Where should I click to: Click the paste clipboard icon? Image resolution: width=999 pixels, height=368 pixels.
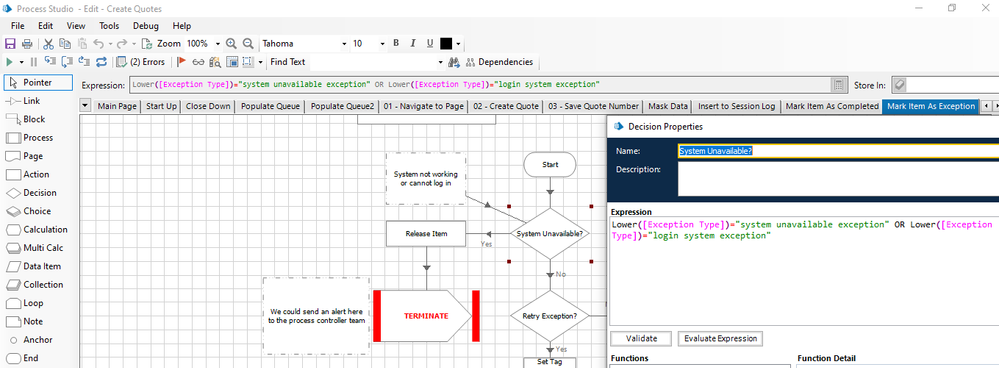coord(82,44)
